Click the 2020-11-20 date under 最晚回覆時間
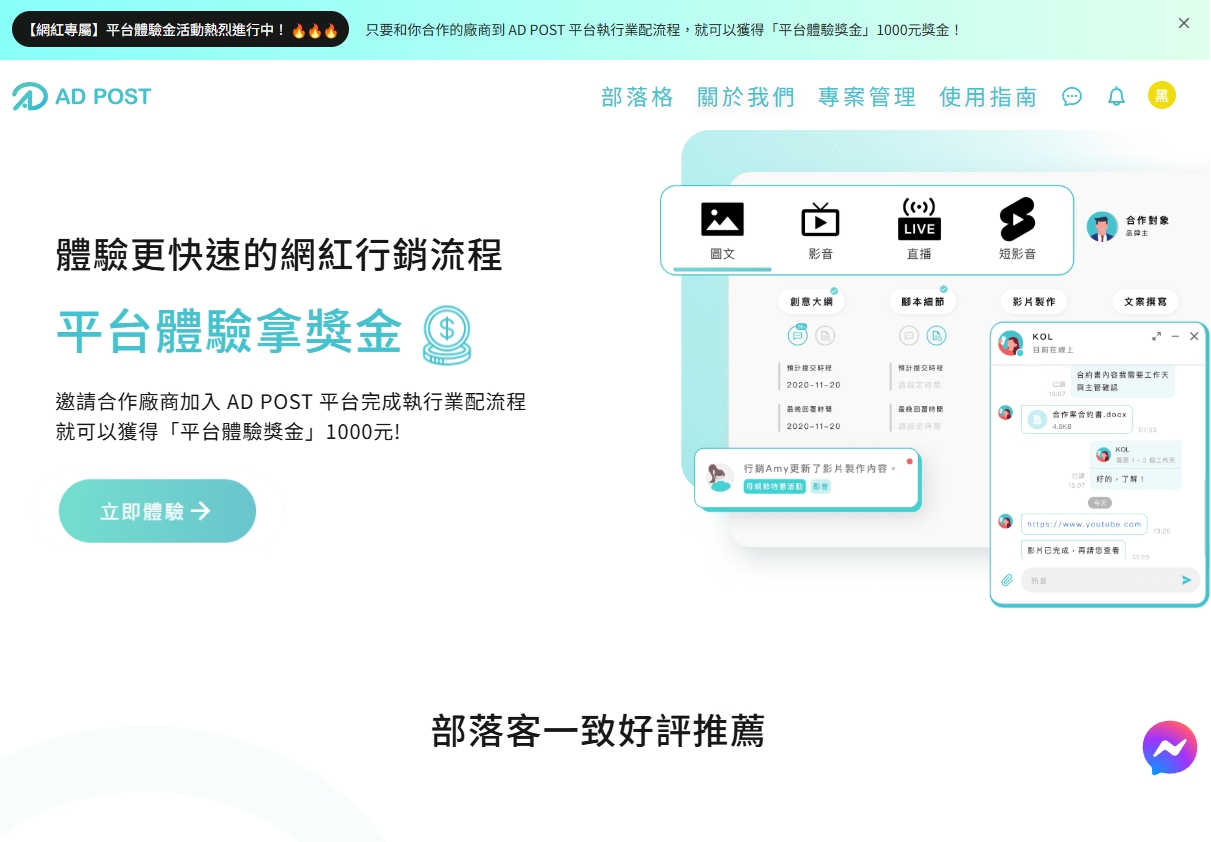The height and width of the screenshot is (842, 1211). [813, 426]
